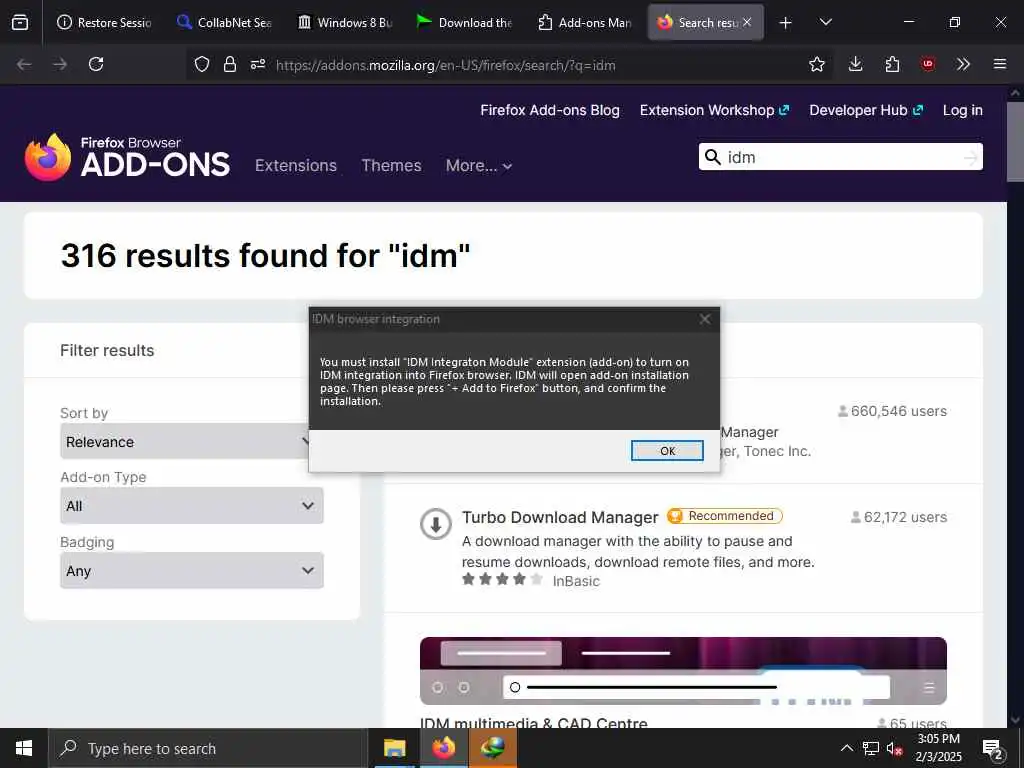Switch to CollabNet Search tab
Viewport: 1024px width, 768px height.
pos(225,23)
